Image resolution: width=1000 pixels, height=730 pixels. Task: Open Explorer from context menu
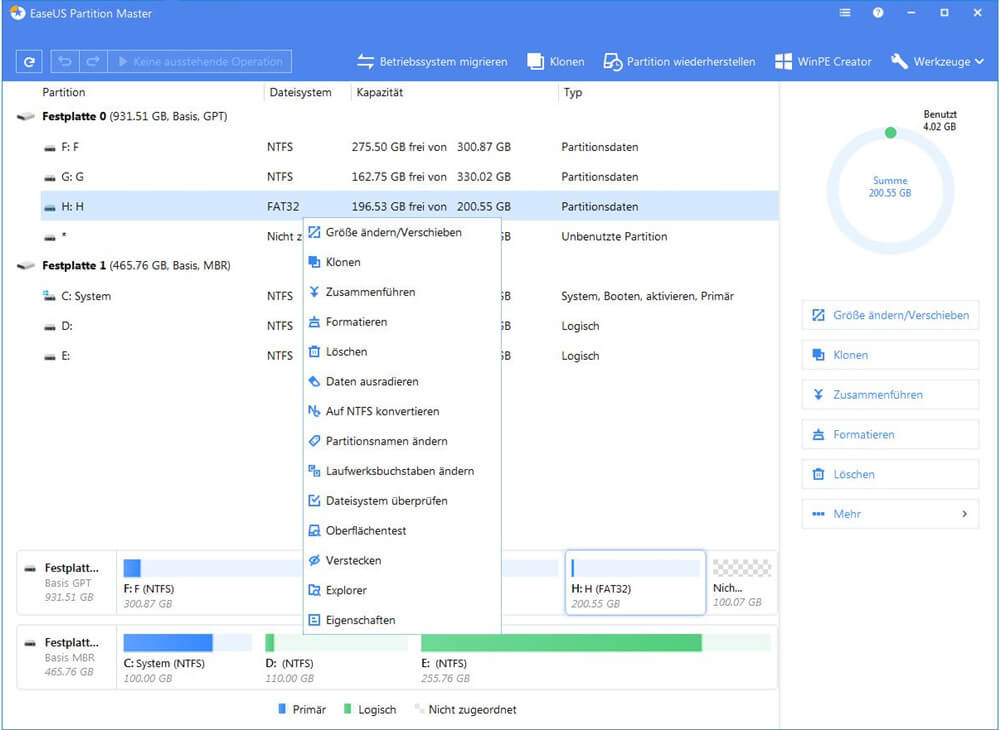[x=402, y=590]
